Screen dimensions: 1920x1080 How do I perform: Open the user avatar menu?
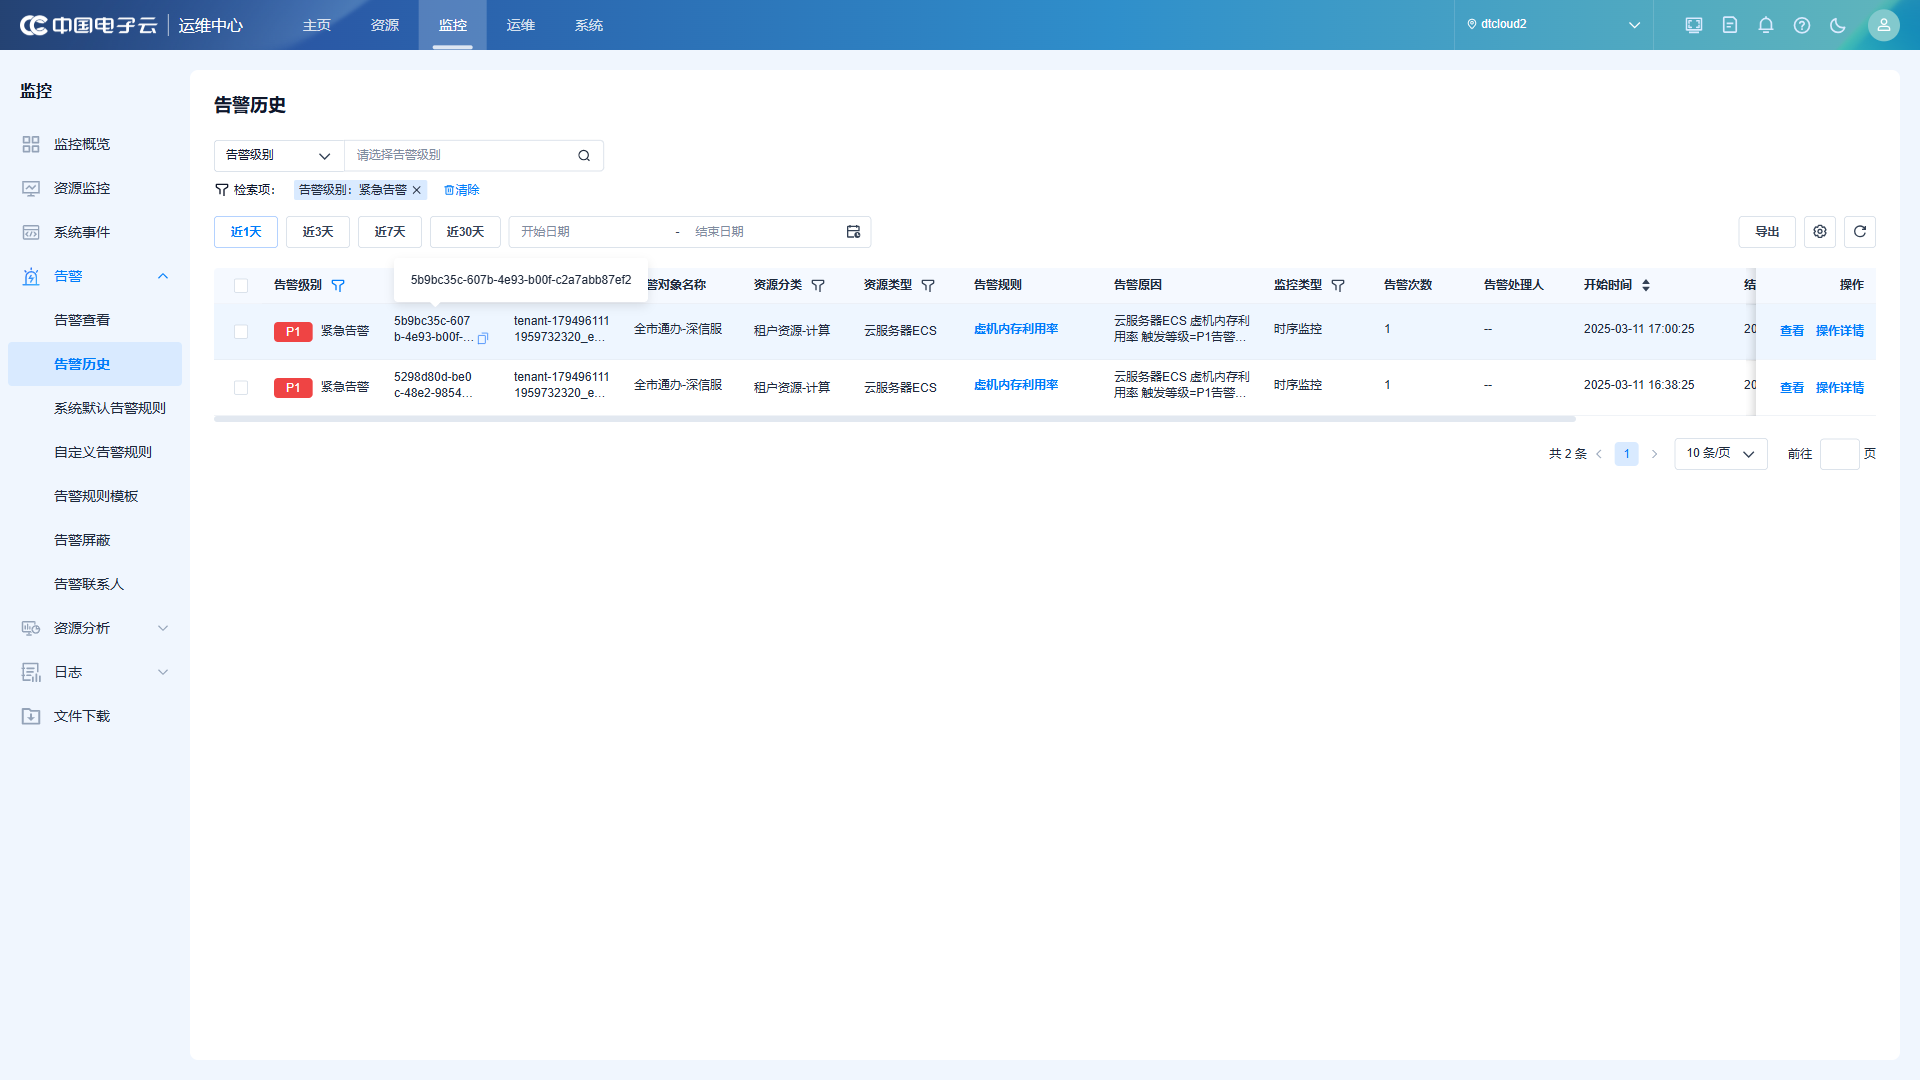point(1883,25)
